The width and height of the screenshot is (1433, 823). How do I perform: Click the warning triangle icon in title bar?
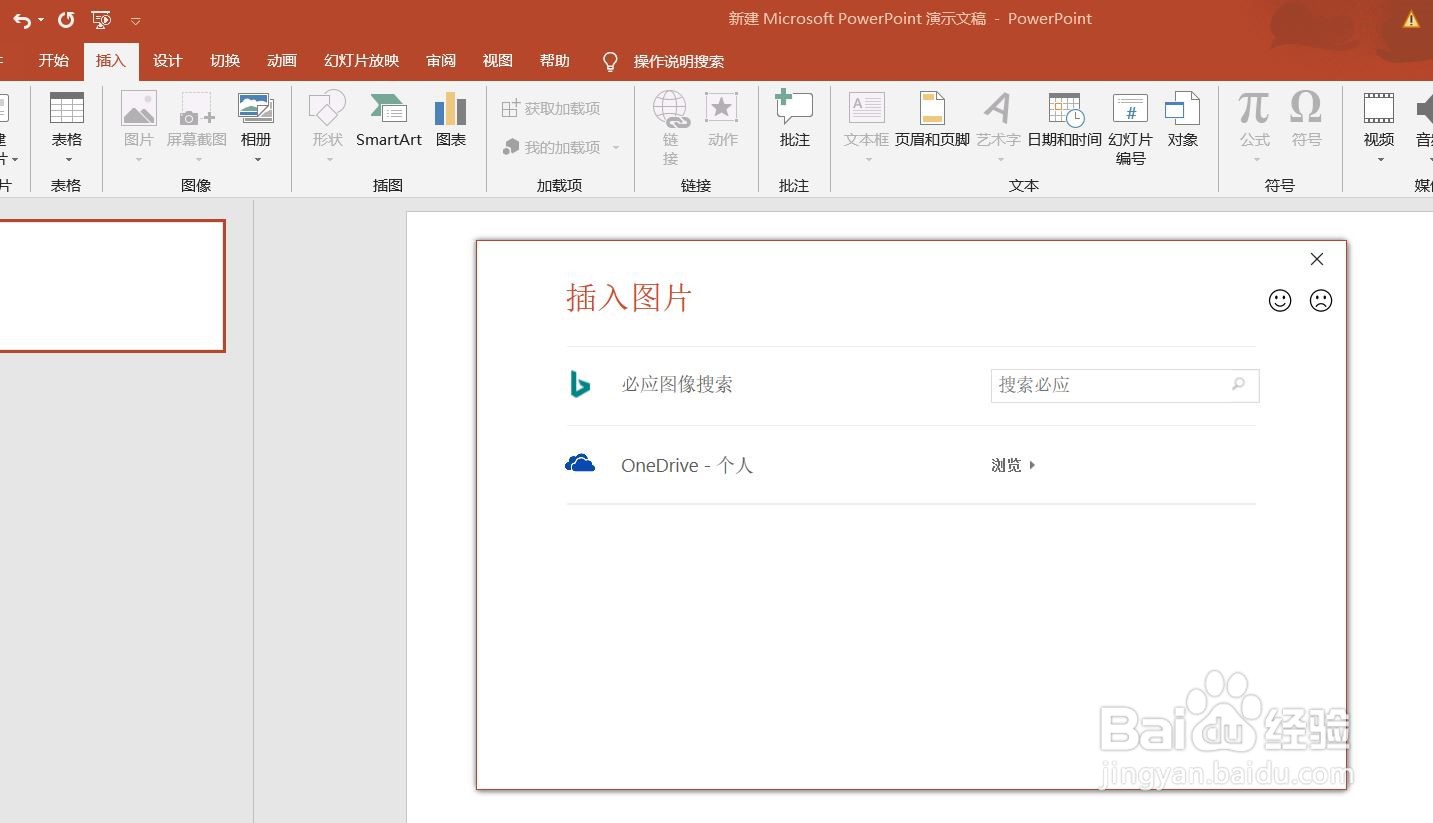[1411, 19]
